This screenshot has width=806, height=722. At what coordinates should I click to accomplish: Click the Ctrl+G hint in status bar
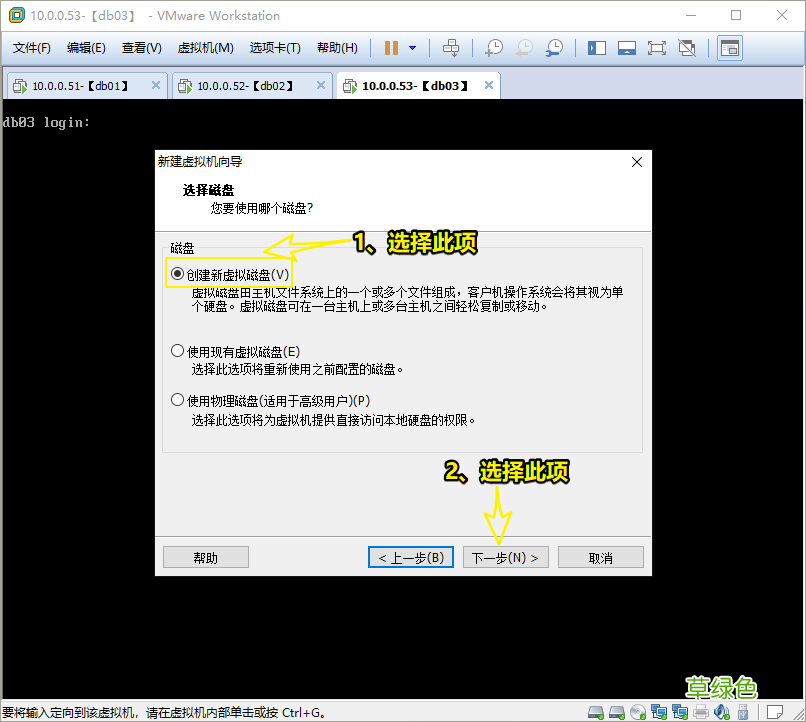coord(303,713)
